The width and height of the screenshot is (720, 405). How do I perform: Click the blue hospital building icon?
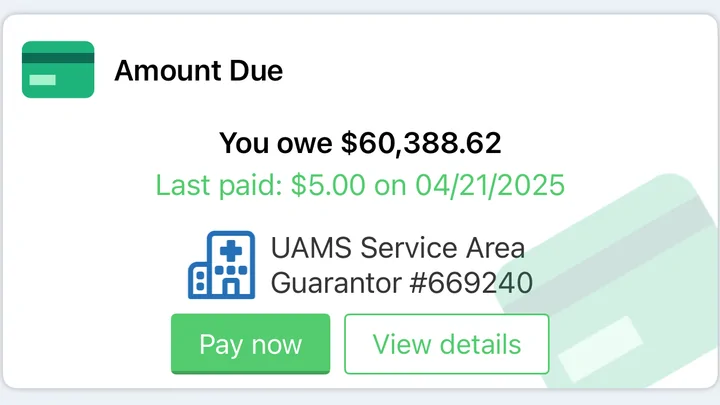221,265
